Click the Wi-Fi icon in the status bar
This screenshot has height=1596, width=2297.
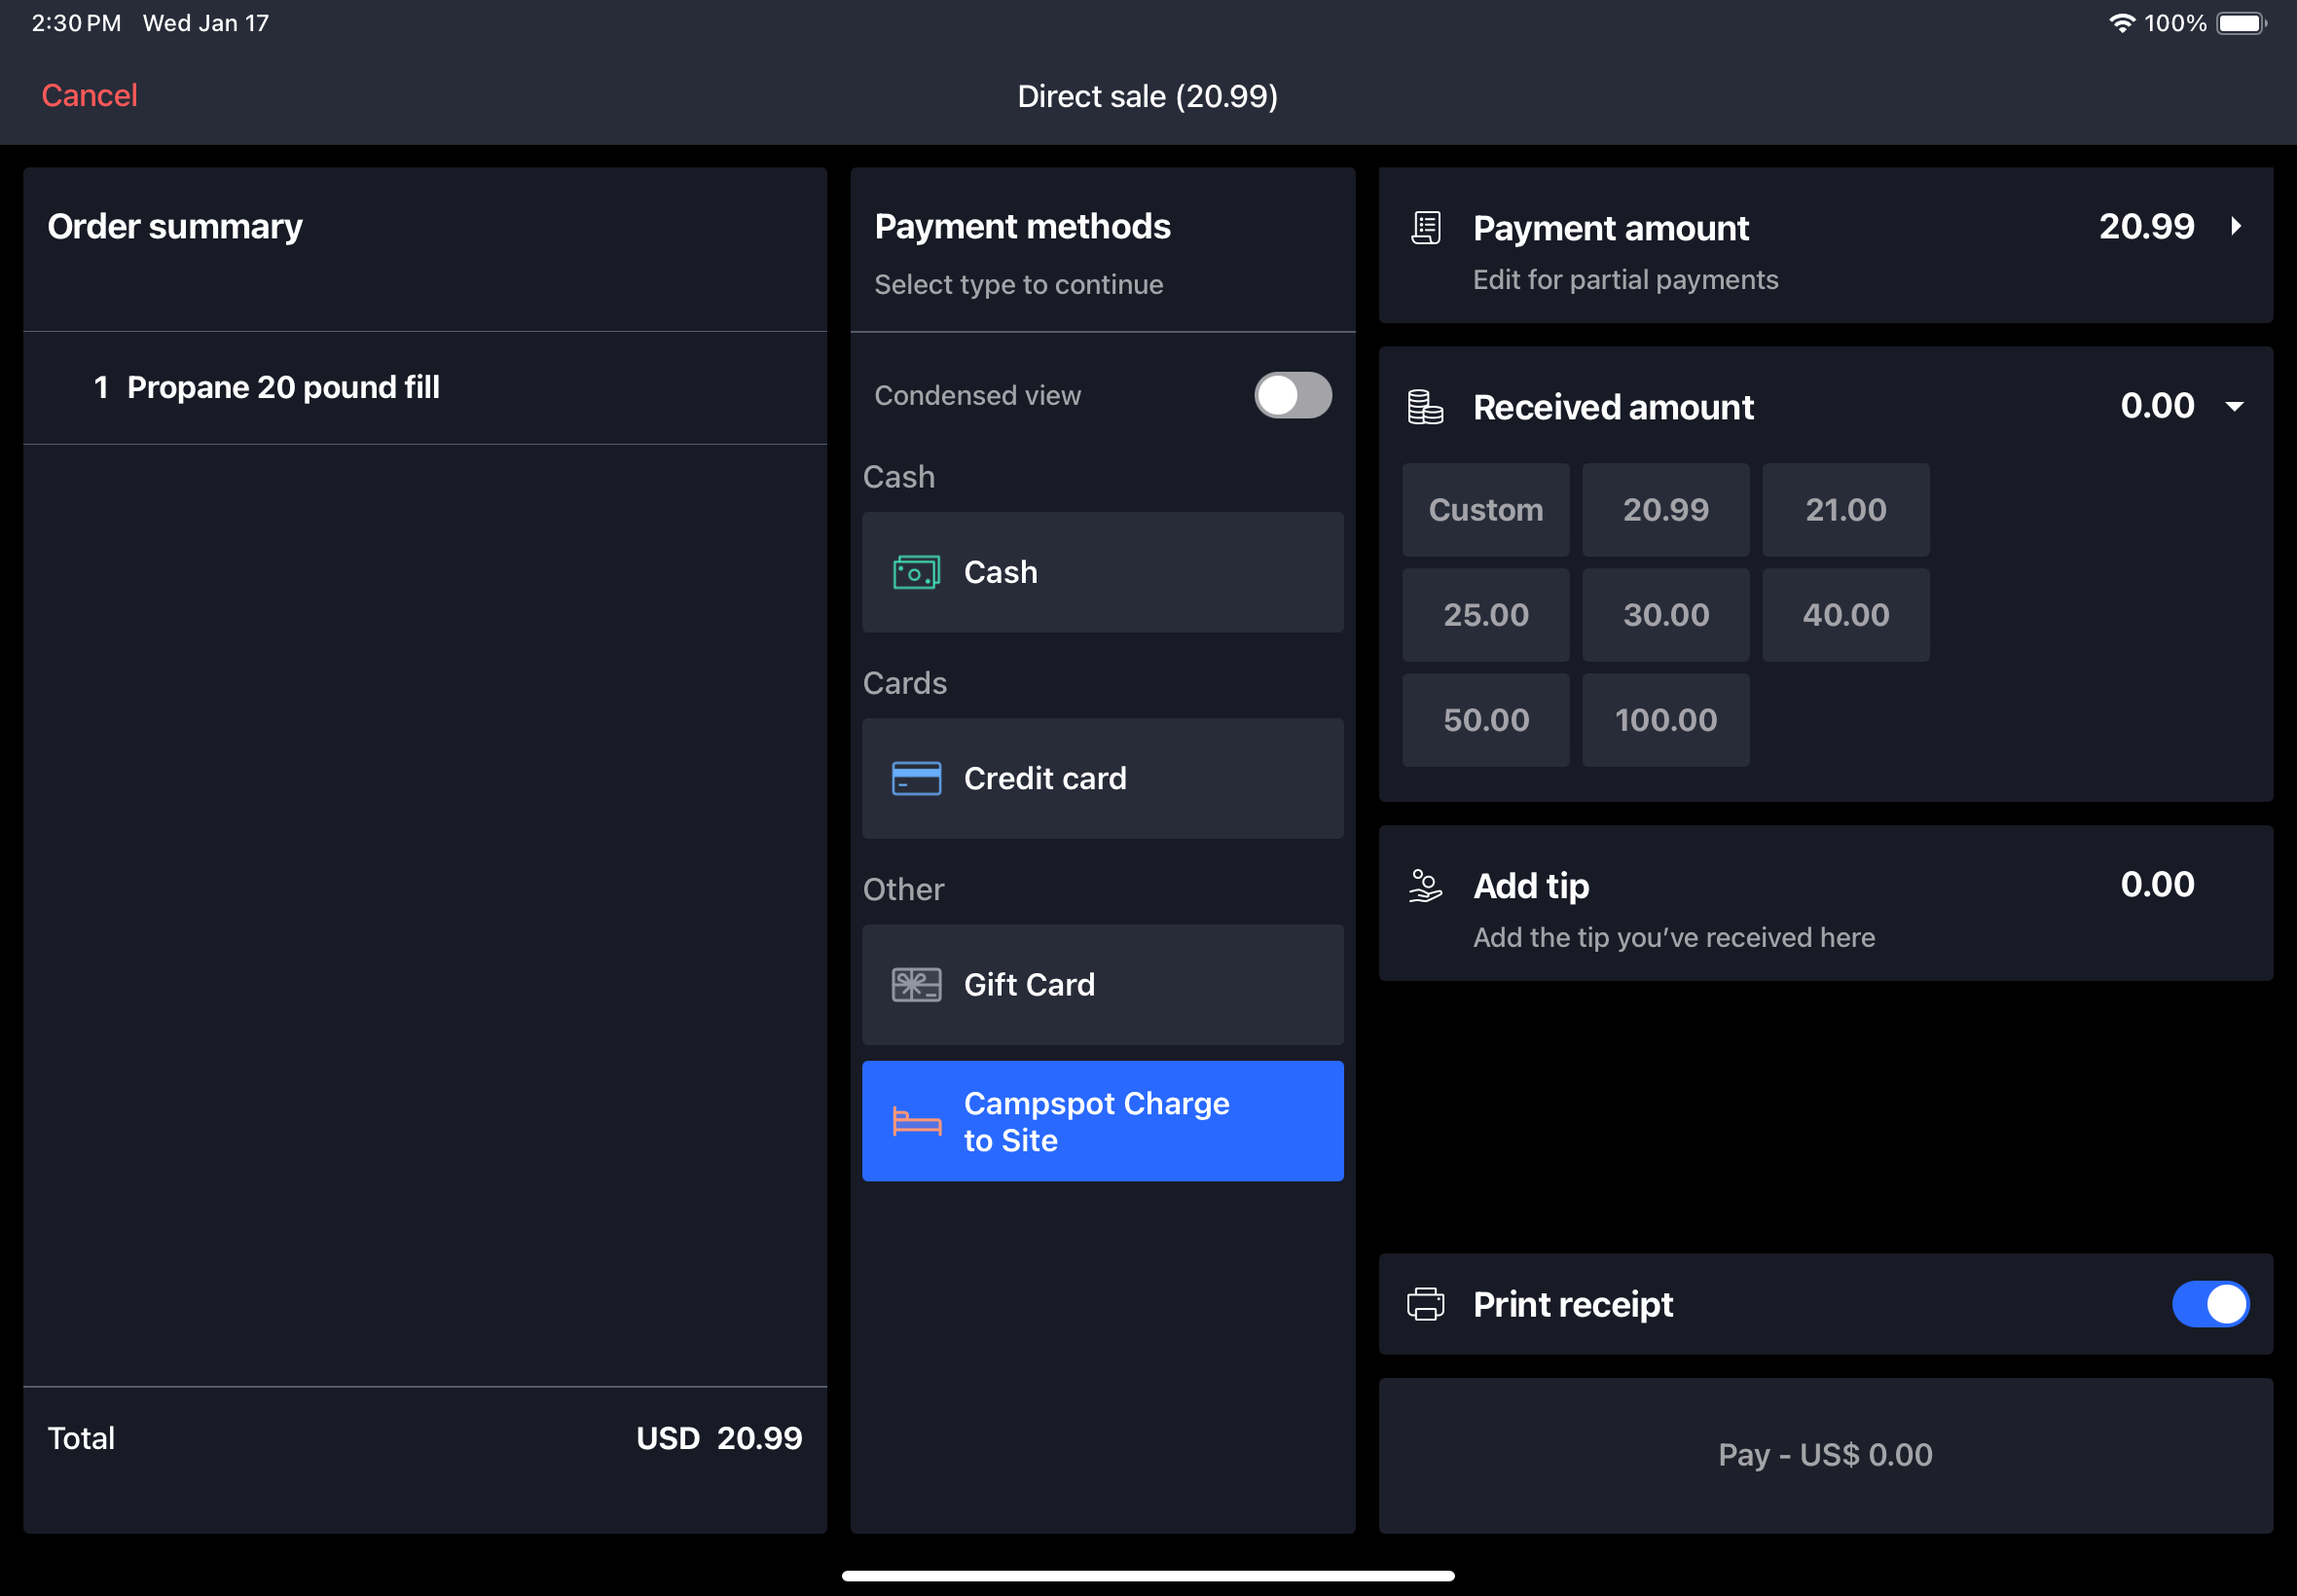[2123, 22]
